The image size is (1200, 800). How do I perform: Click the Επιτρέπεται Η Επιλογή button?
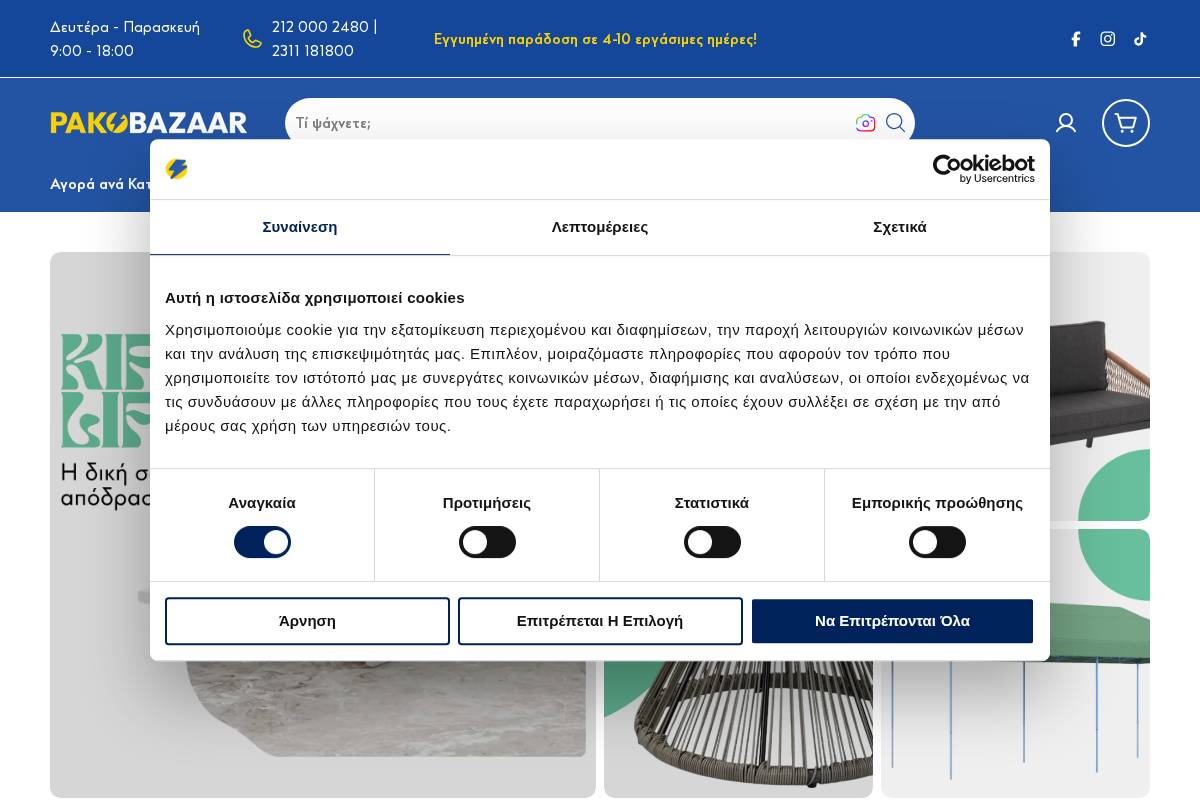pos(600,621)
